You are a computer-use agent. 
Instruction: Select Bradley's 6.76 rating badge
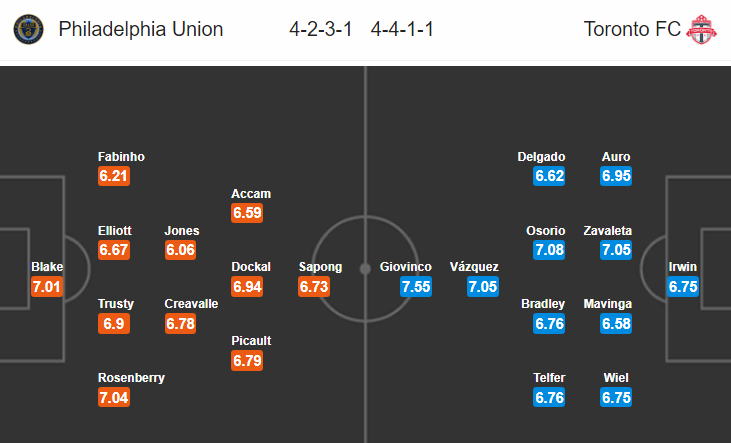(x=549, y=323)
